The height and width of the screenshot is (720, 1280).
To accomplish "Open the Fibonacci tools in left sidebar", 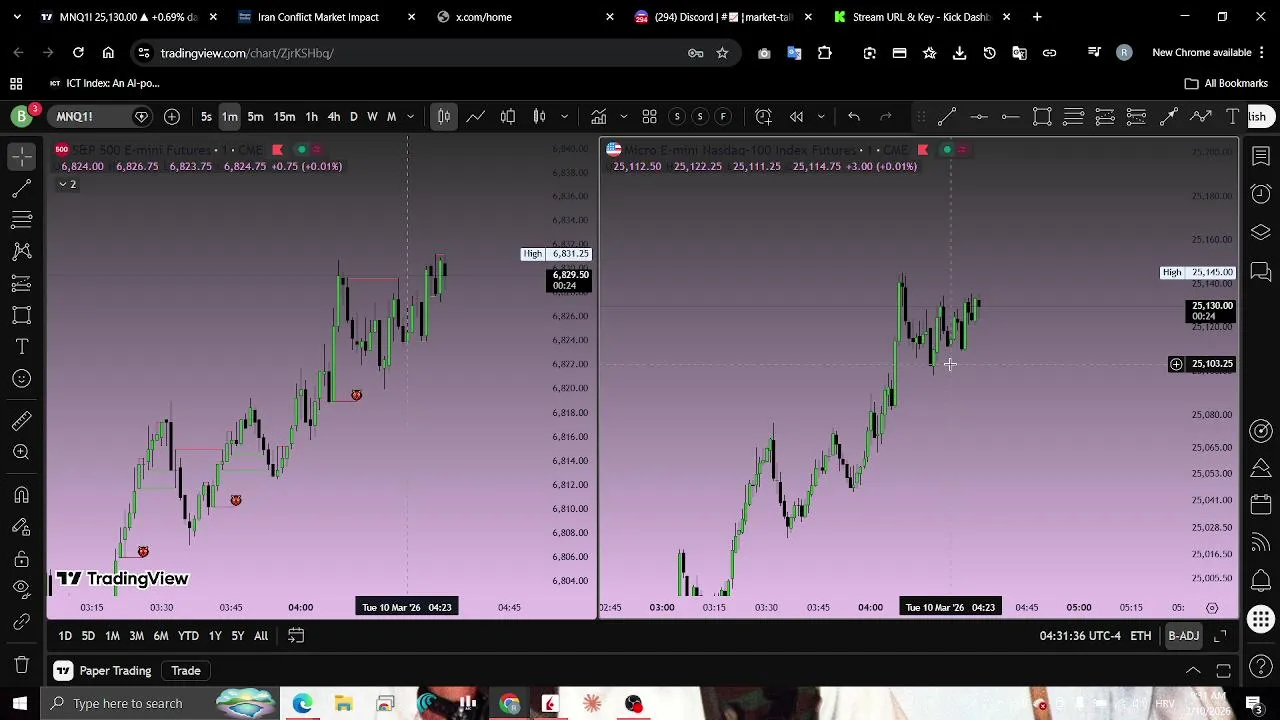I will [22, 219].
